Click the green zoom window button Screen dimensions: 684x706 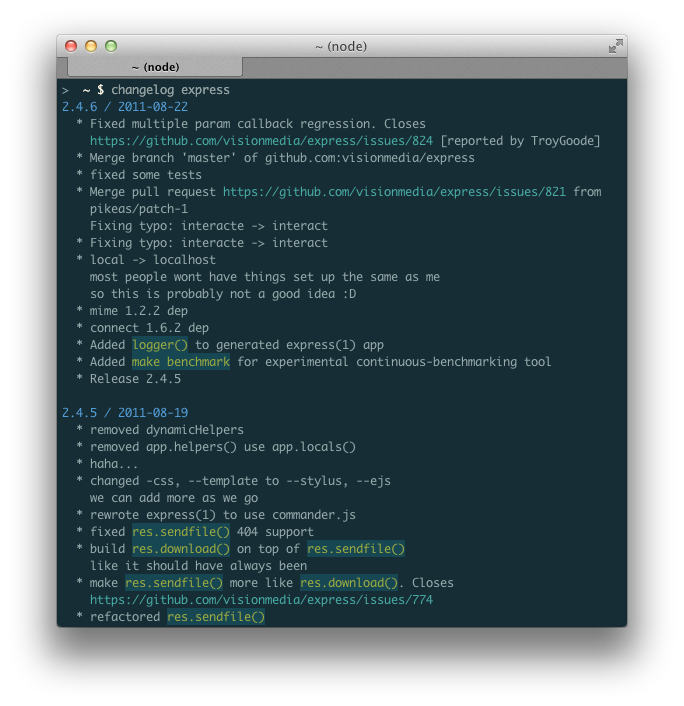(x=111, y=46)
